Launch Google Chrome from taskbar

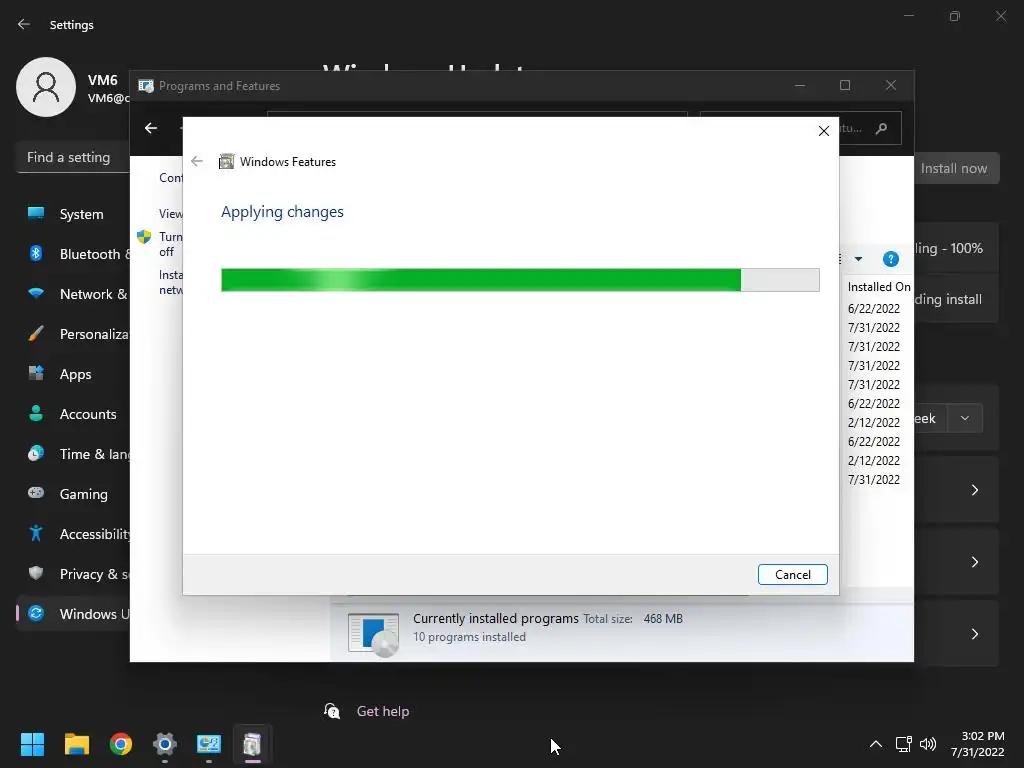click(121, 744)
